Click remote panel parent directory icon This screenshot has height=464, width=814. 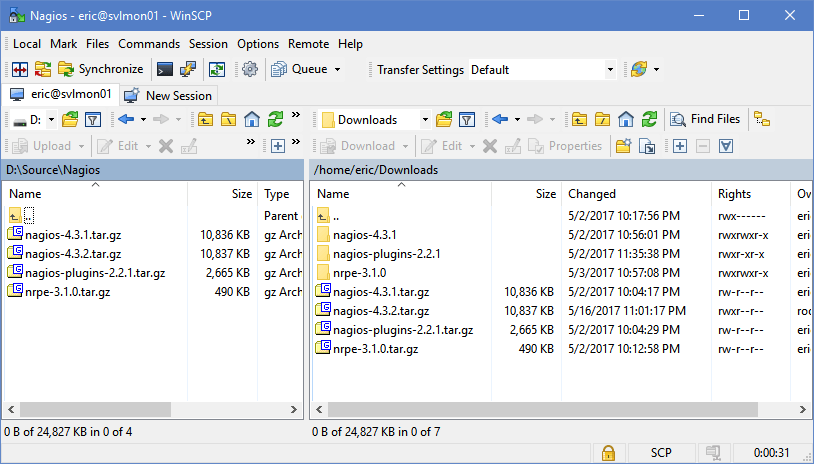[x=579, y=120]
